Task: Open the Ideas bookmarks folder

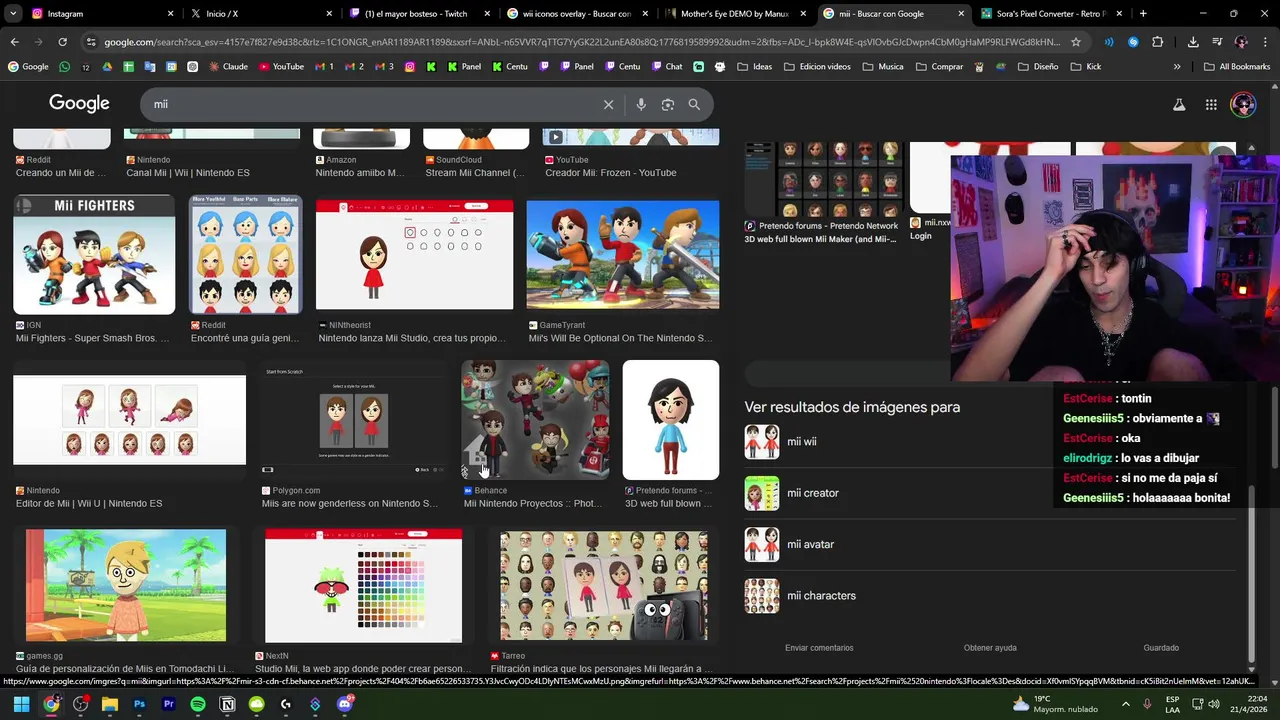Action: click(x=754, y=67)
